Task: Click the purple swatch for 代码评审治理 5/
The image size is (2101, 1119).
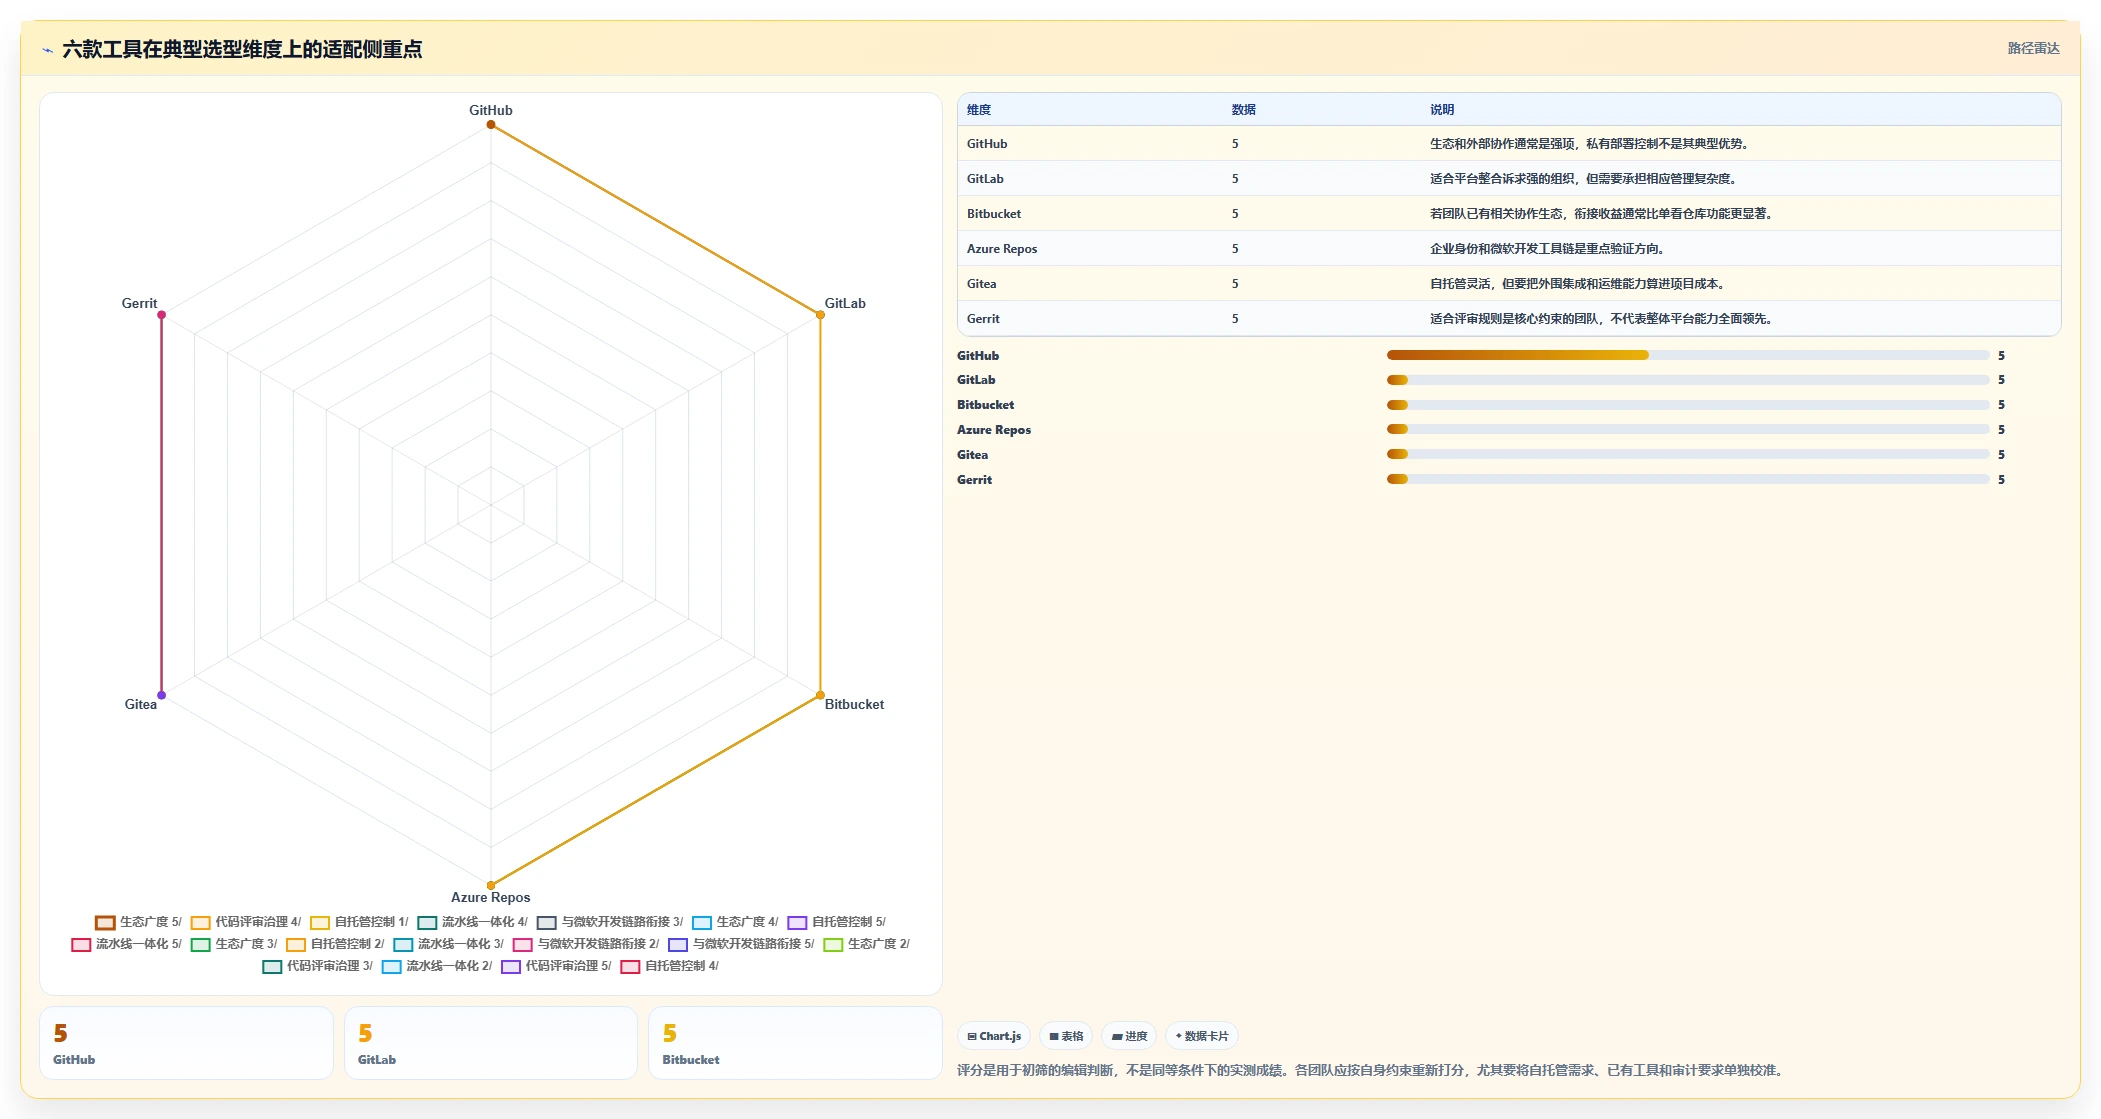Action: (x=511, y=966)
